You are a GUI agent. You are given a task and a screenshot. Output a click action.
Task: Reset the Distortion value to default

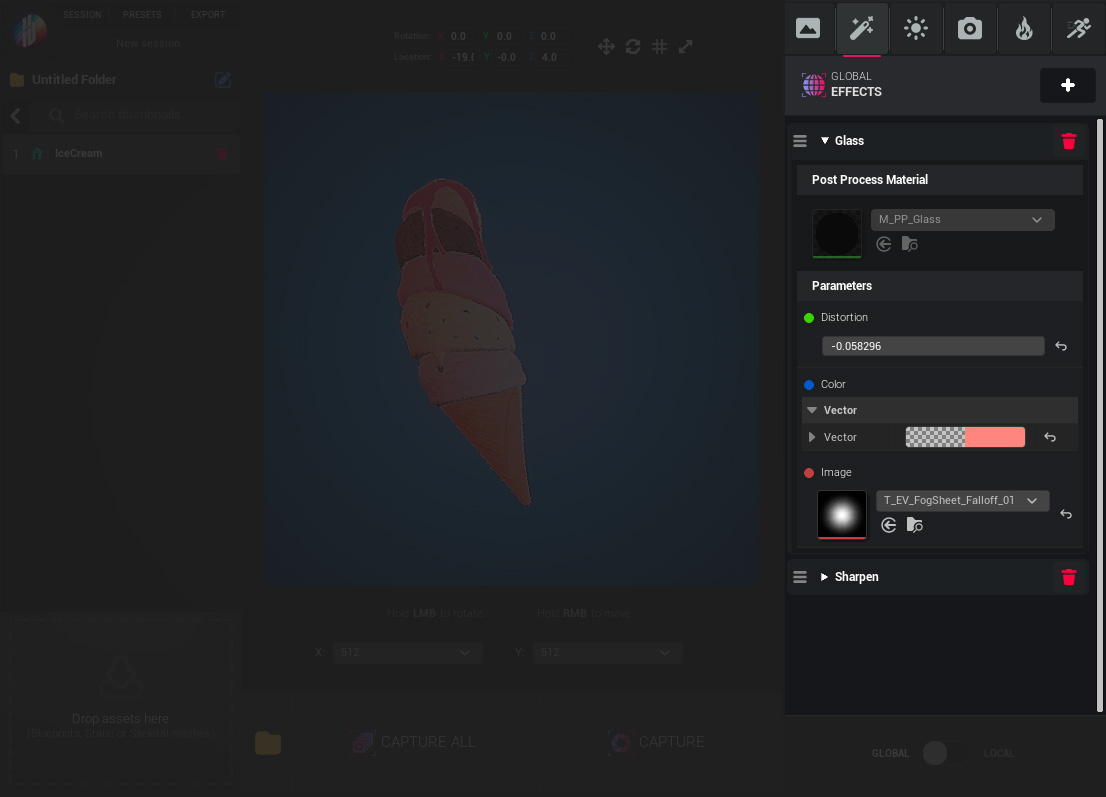click(1061, 346)
